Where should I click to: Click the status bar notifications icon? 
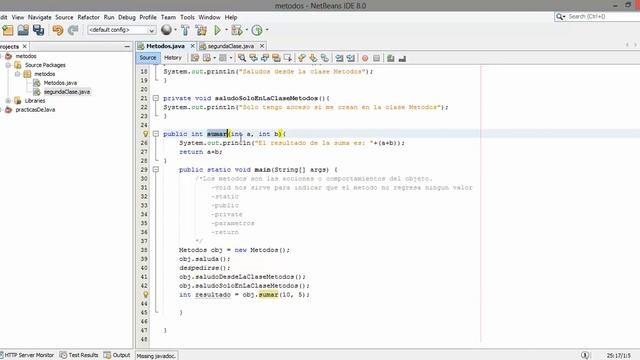pos(585,355)
